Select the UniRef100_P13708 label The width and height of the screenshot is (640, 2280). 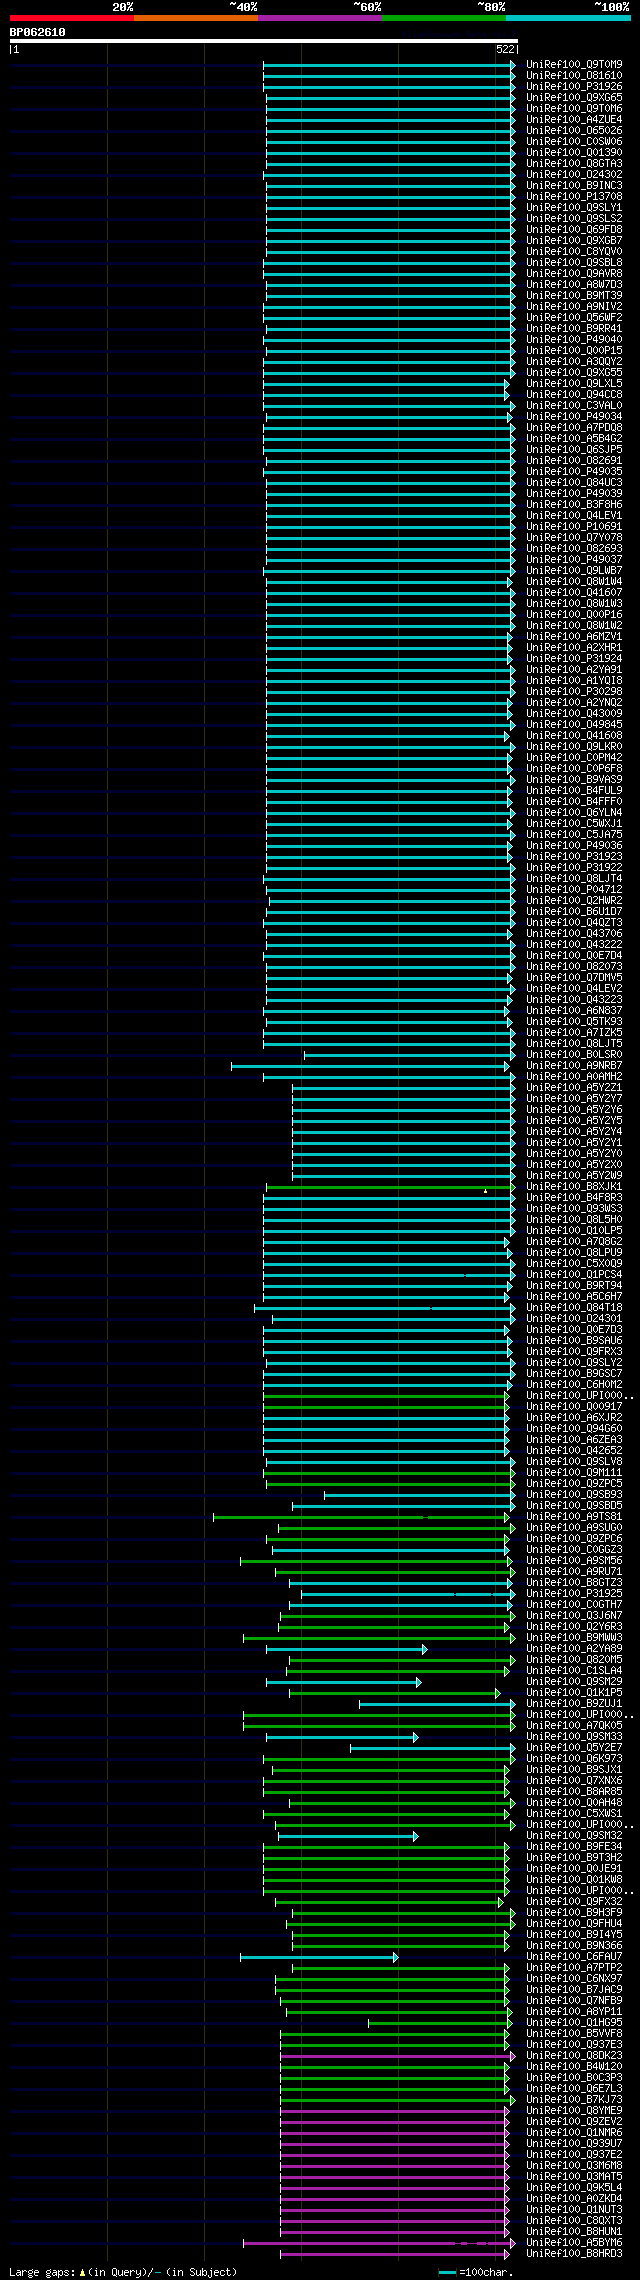[x=574, y=197]
